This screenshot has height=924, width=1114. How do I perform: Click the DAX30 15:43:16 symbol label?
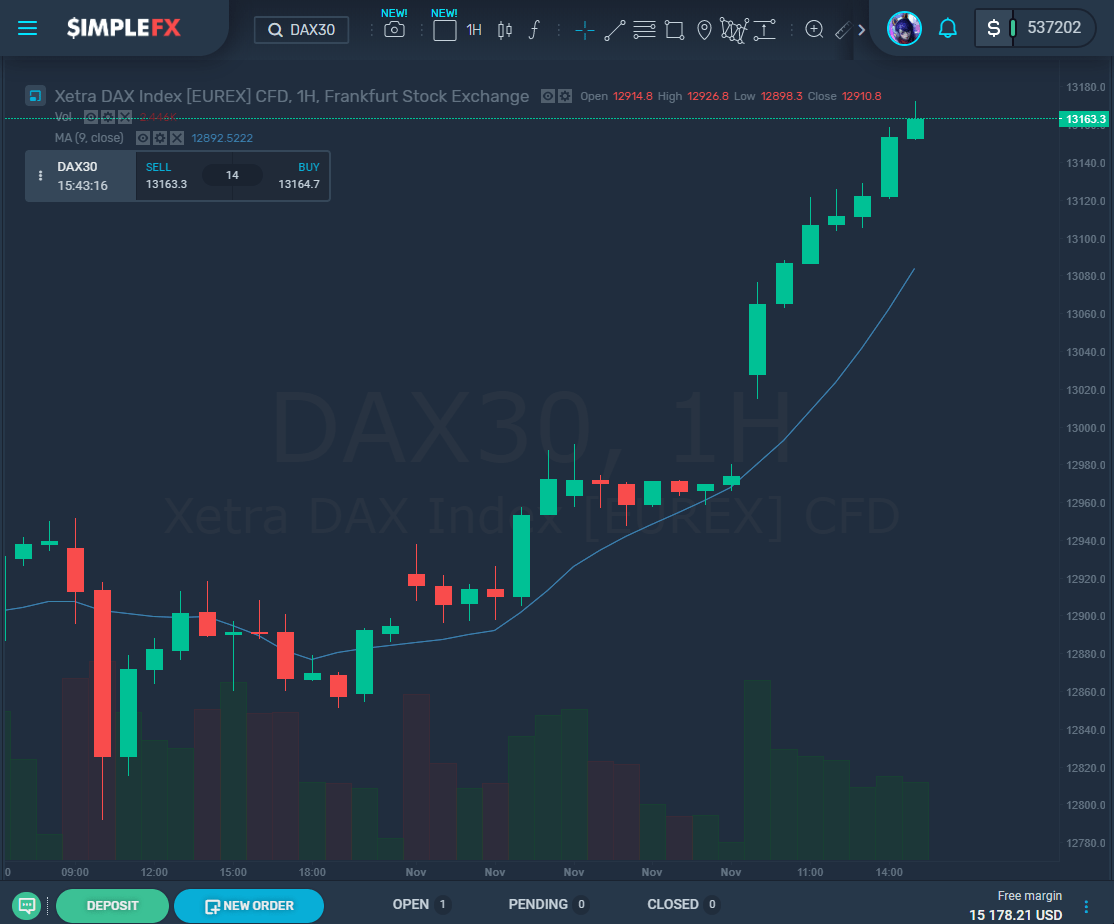coord(82,176)
